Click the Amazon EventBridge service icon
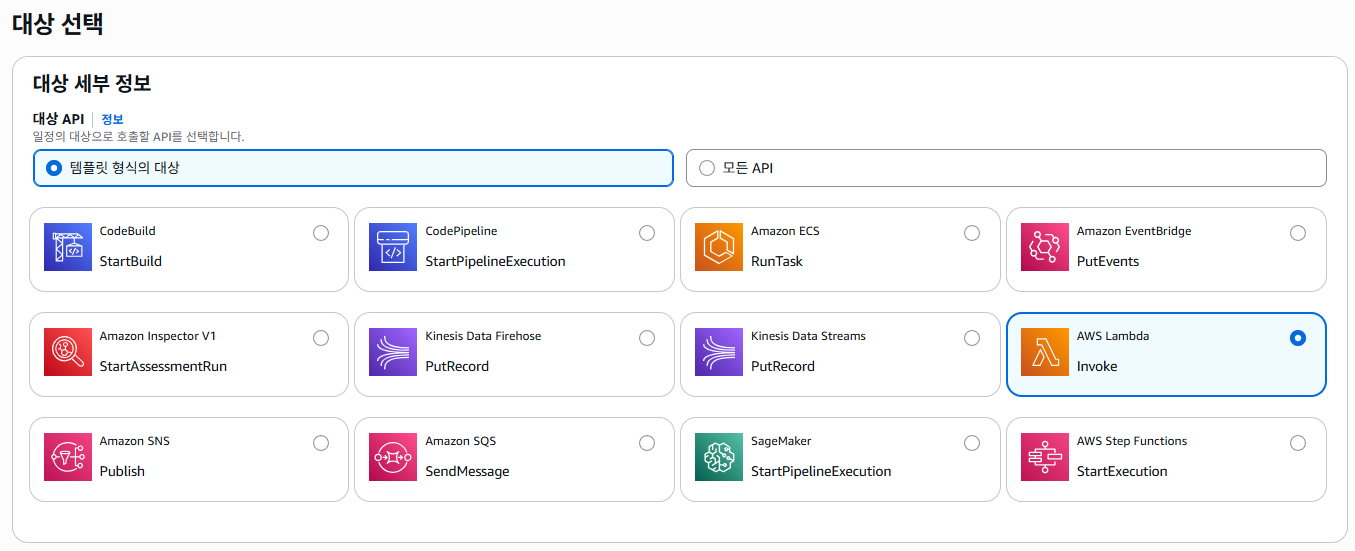The height and width of the screenshot is (551, 1355). 1045,247
